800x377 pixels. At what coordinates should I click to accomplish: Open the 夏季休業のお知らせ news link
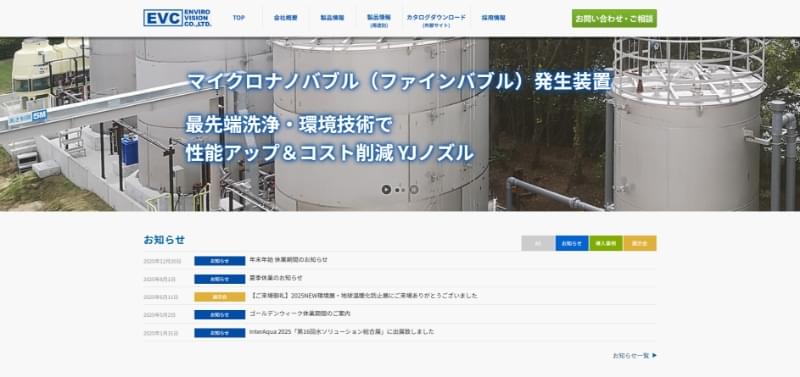tap(276, 278)
